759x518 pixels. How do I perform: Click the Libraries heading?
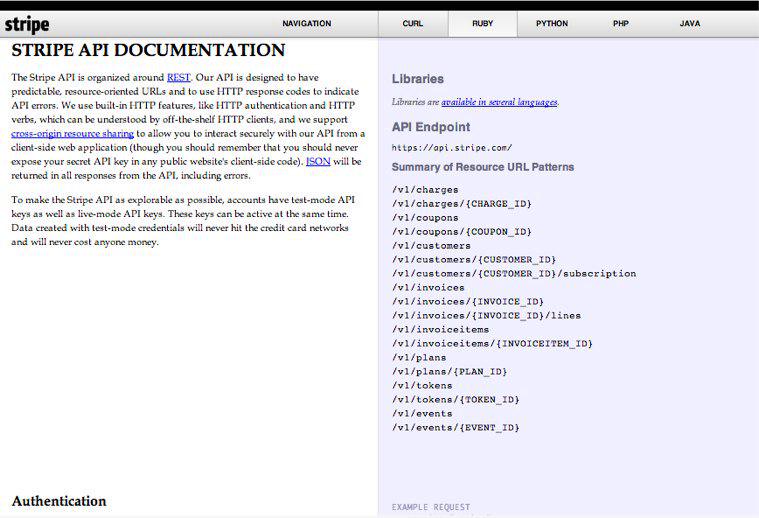coord(418,79)
